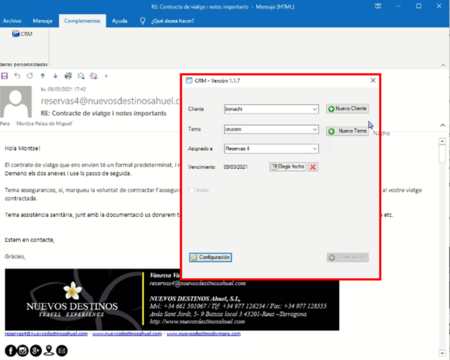Go to next item with down arrow
Viewport: 450px width, 360px height.
[55, 76]
